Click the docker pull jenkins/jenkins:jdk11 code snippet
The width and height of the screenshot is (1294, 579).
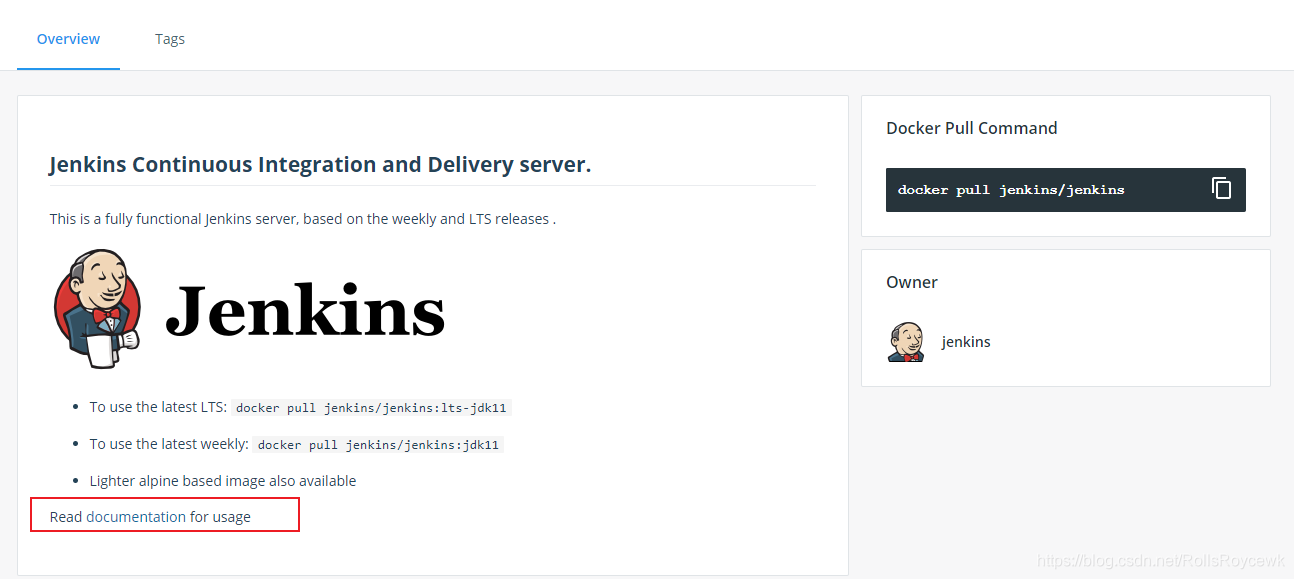tap(378, 445)
